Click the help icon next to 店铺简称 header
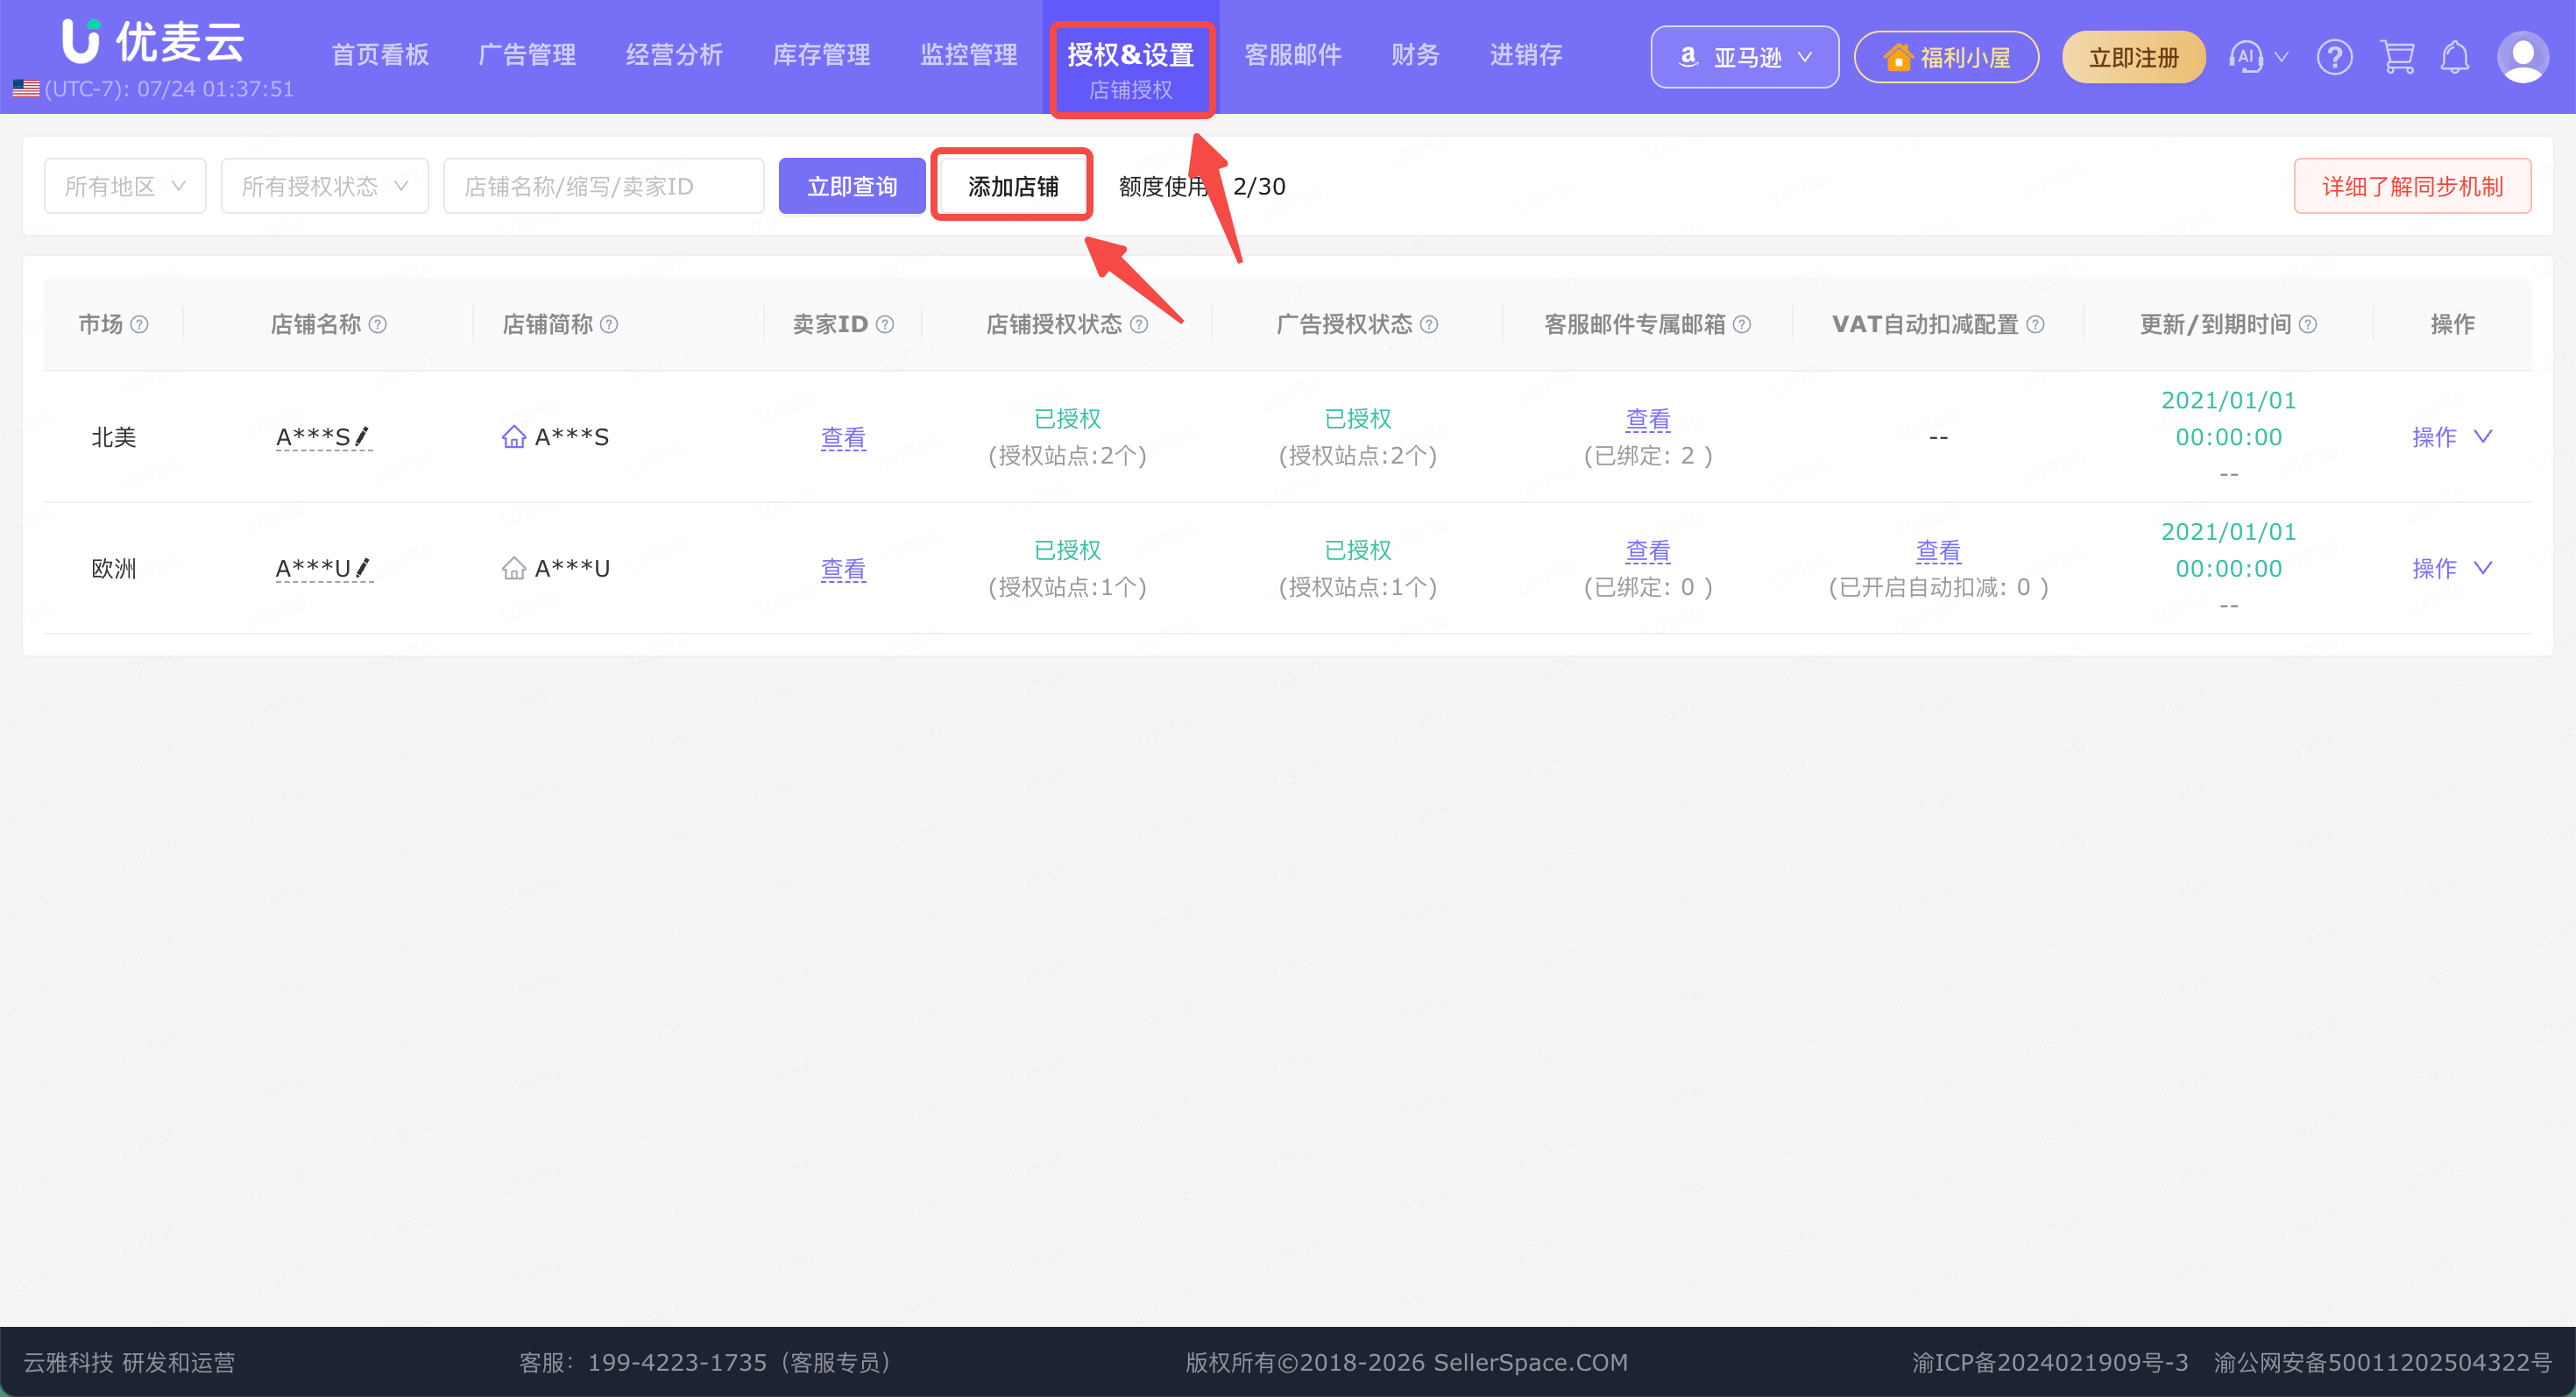The image size is (2576, 1397). pyautogui.click(x=609, y=324)
